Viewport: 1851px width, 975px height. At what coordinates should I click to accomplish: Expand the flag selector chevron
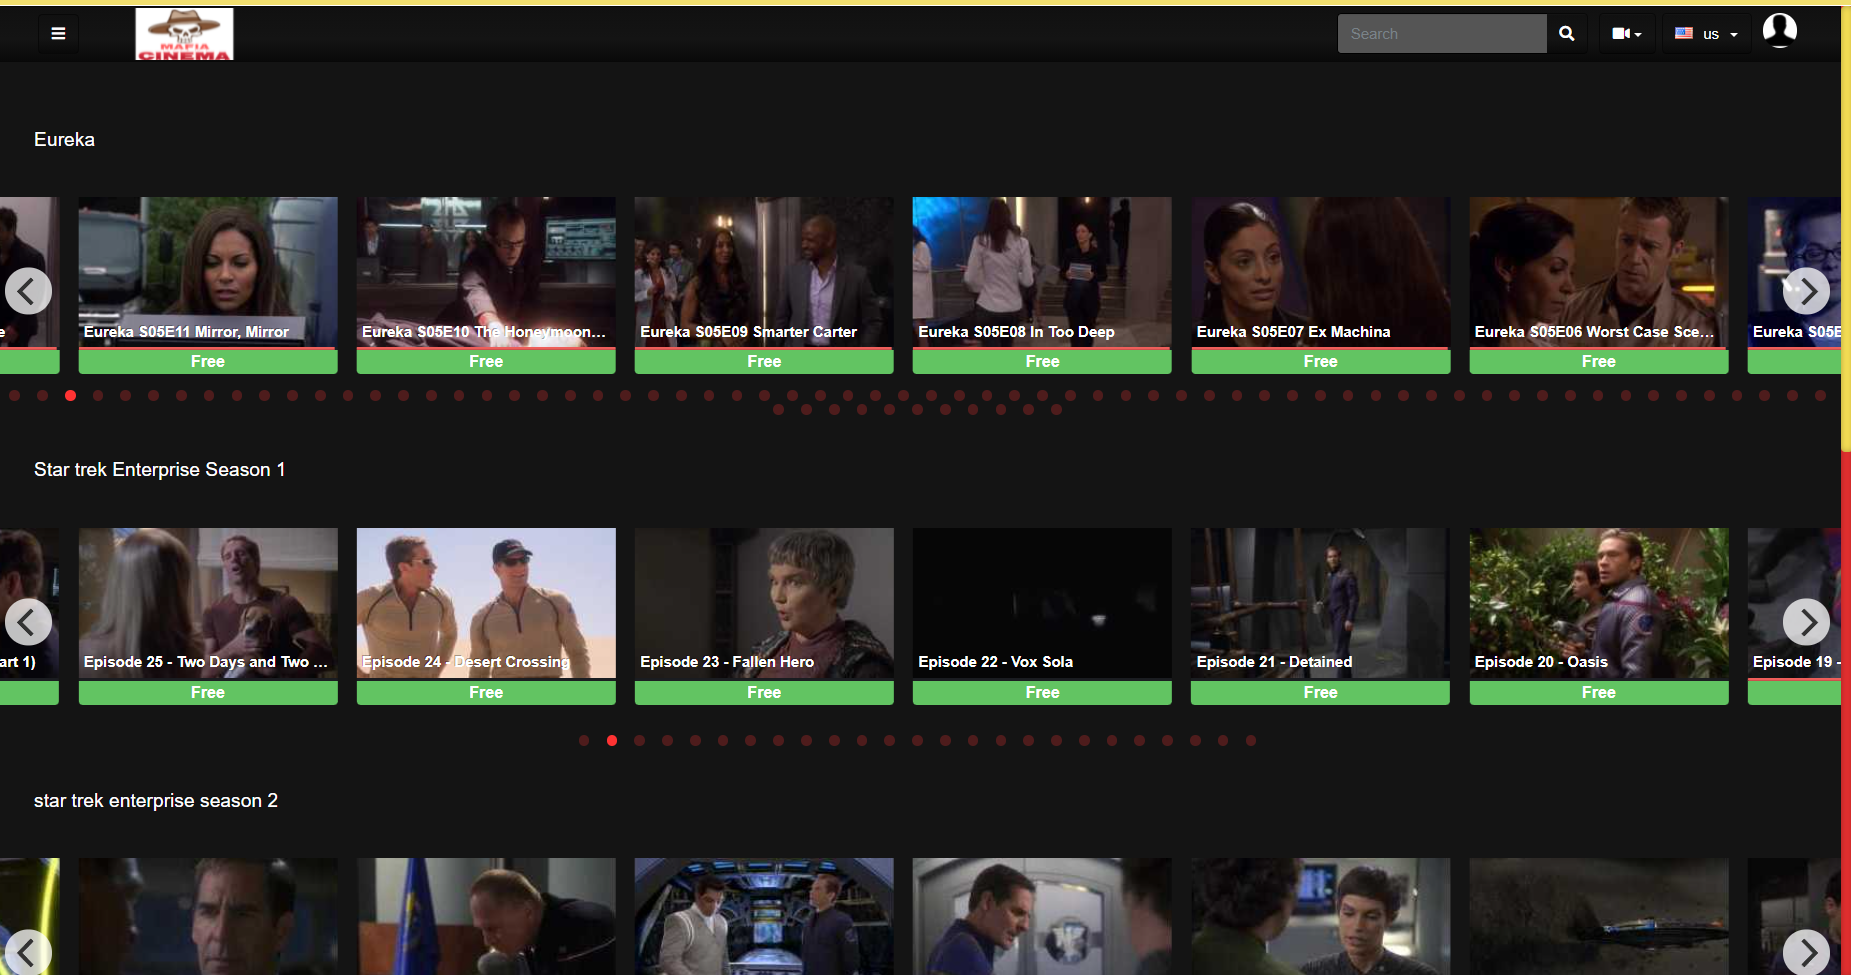point(1734,33)
